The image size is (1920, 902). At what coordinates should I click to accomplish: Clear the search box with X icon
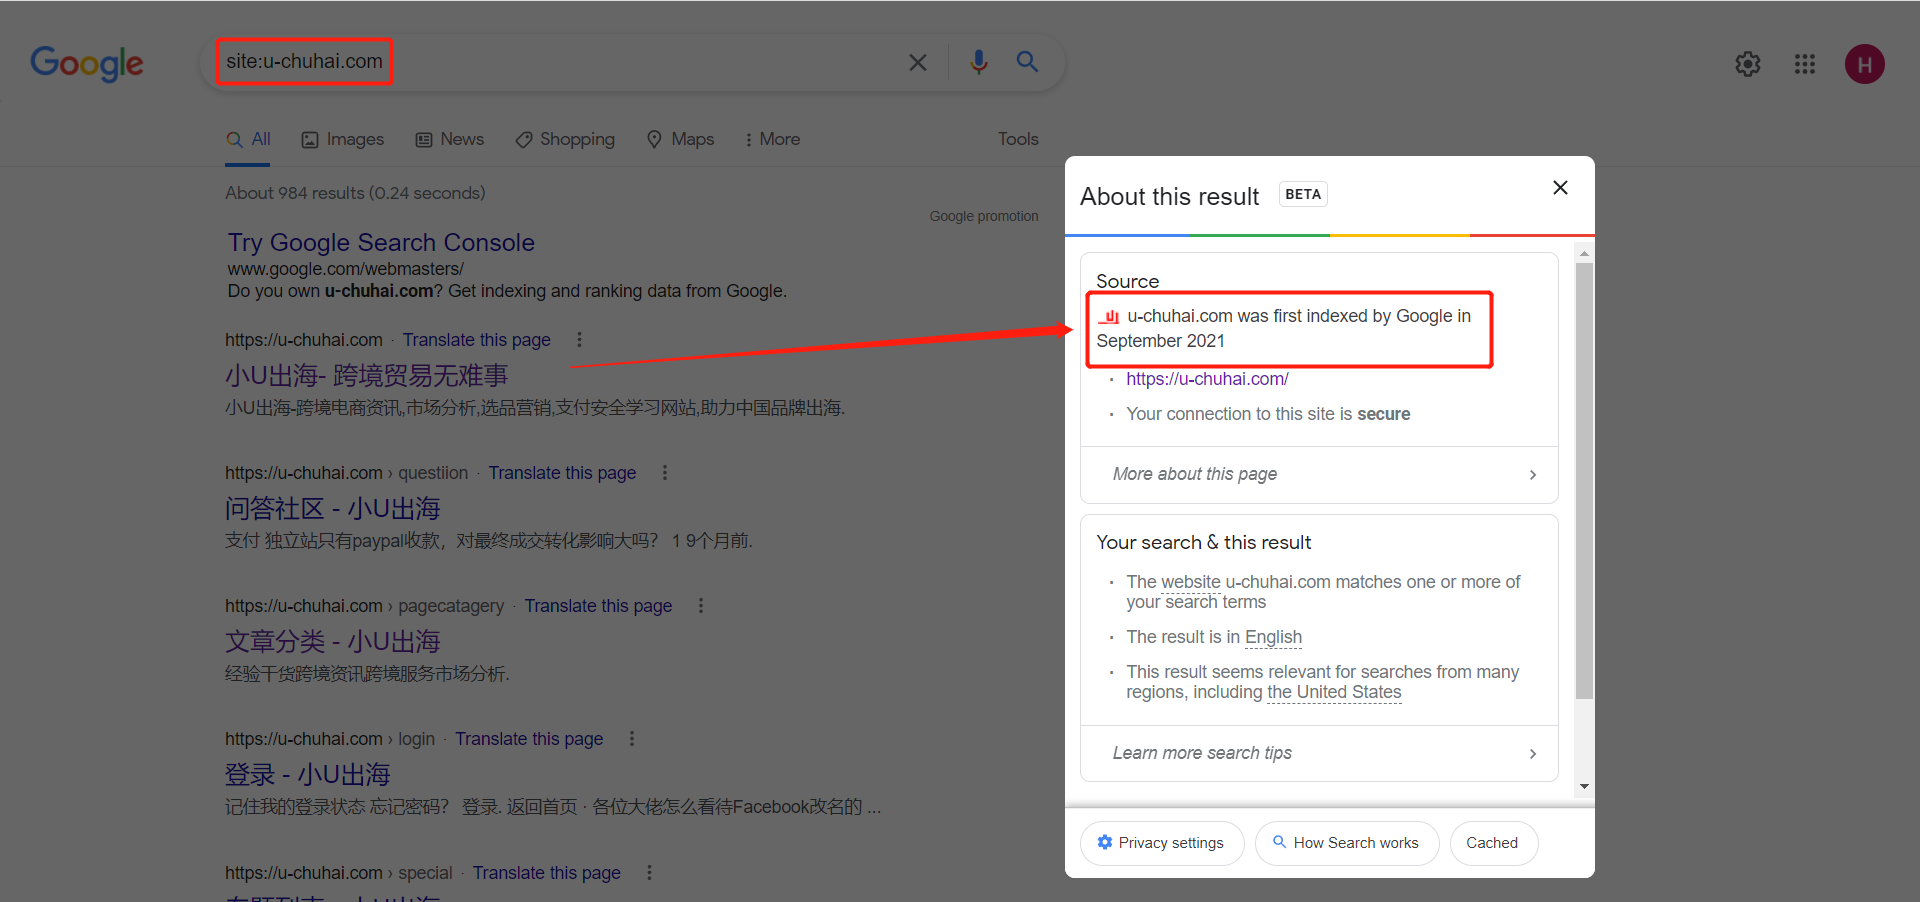[917, 63]
